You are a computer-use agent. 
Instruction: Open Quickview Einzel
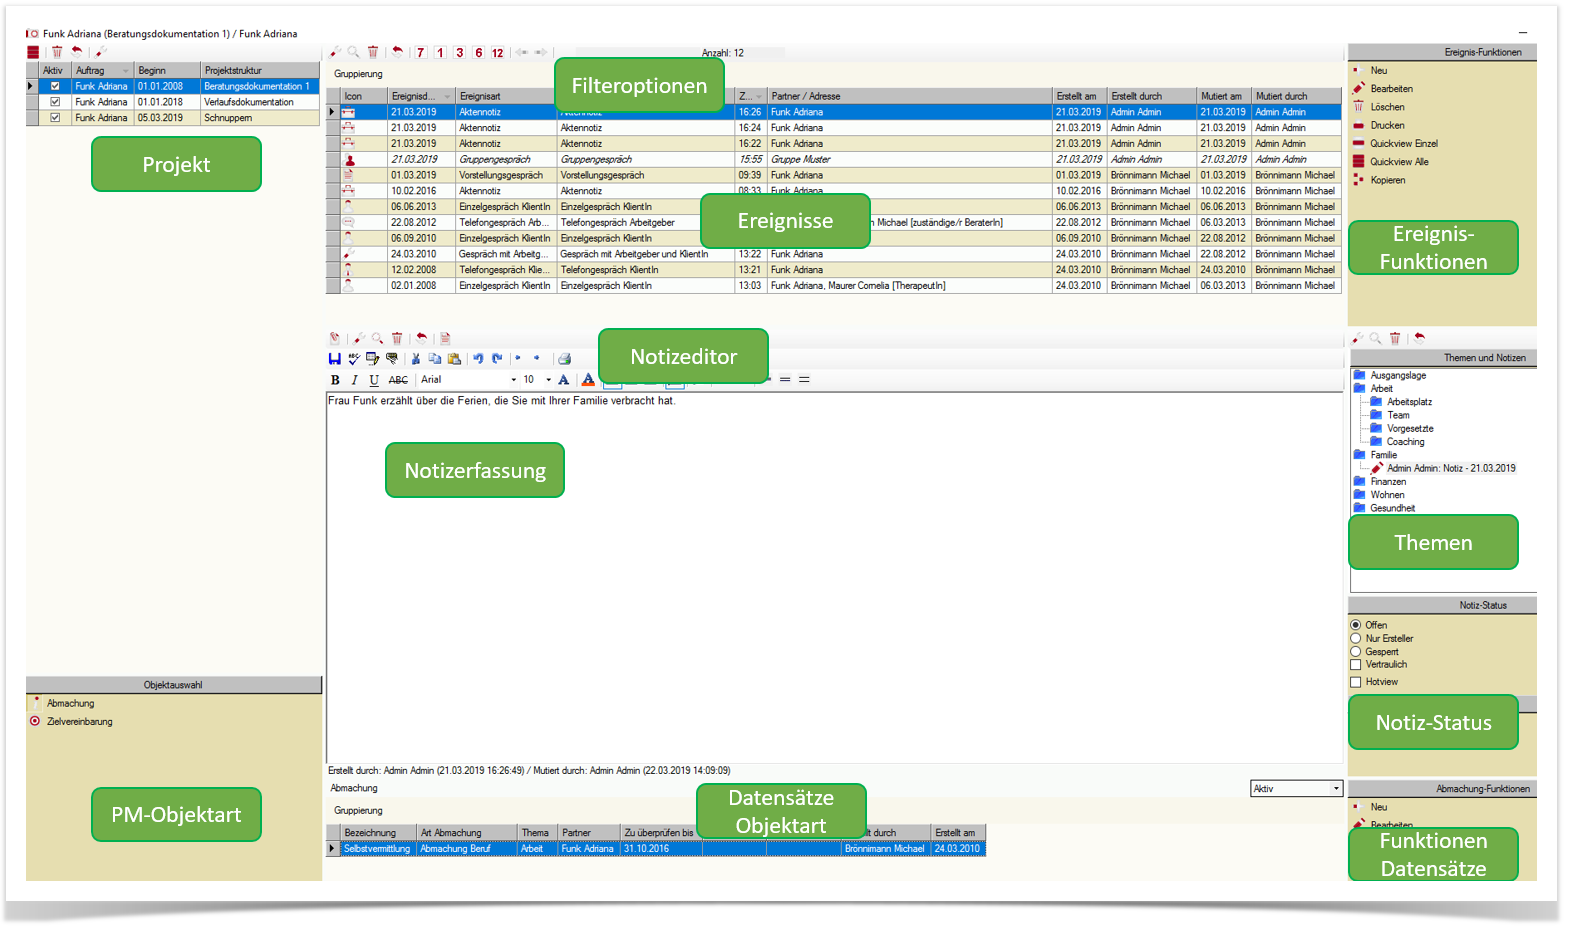pyautogui.click(x=1404, y=144)
